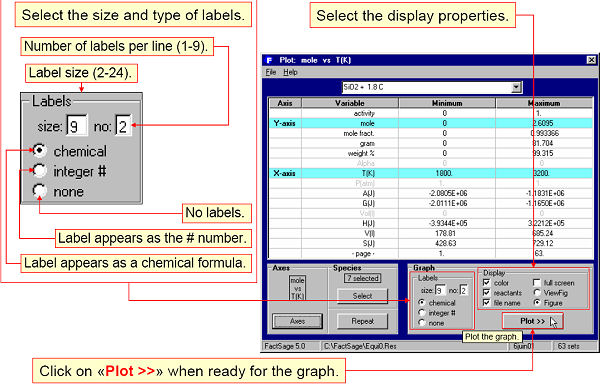The height and width of the screenshot is (385, 600).
Task: Enable the full screen checkbox
Action: pos(537,283)
